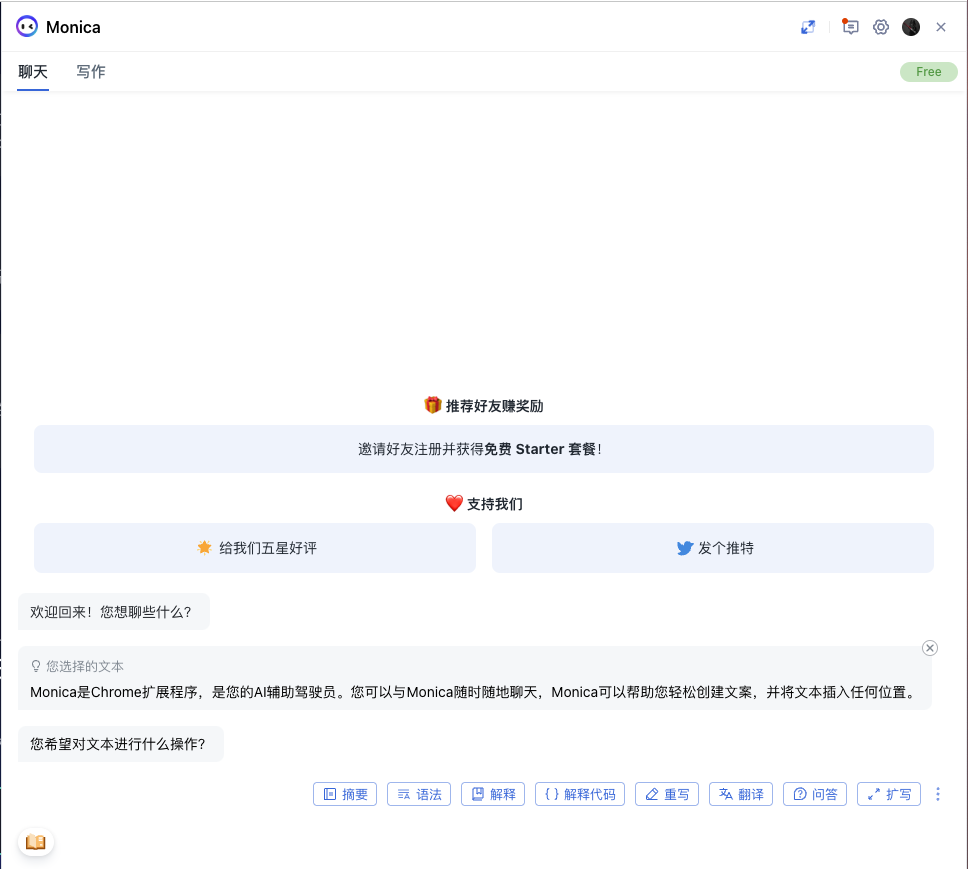
Task: Click the invite friends Starter banner
Action: (483, 449)
